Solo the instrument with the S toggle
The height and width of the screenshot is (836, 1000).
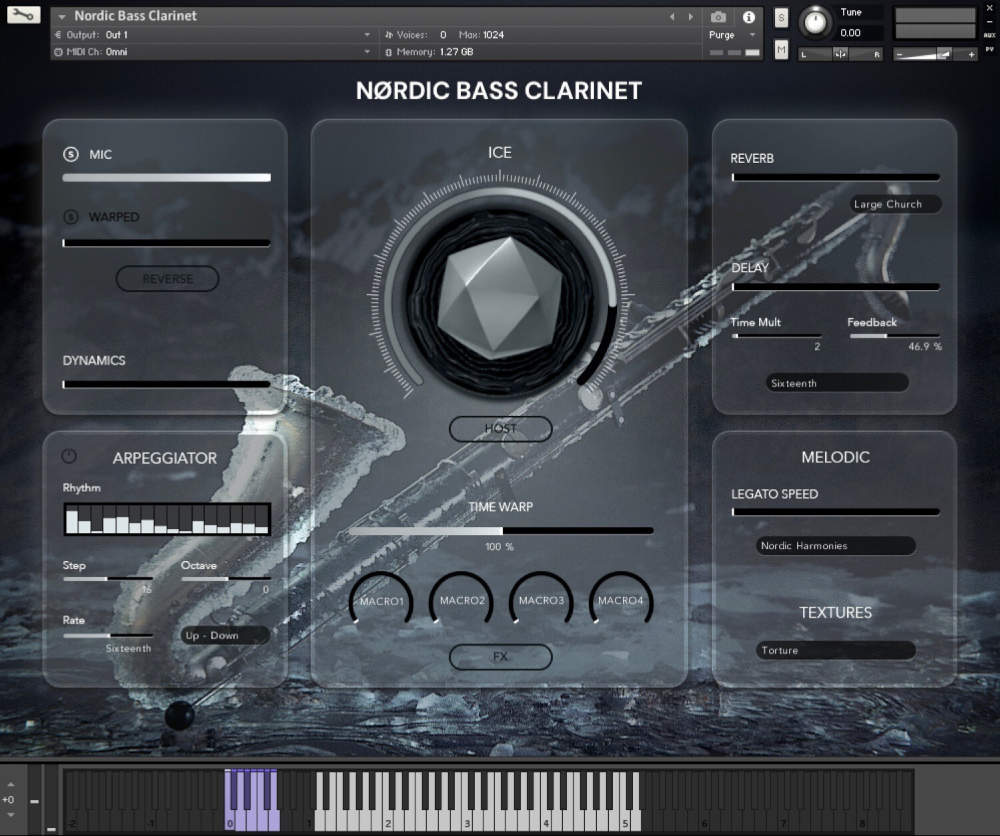click(x=780, y=17)
